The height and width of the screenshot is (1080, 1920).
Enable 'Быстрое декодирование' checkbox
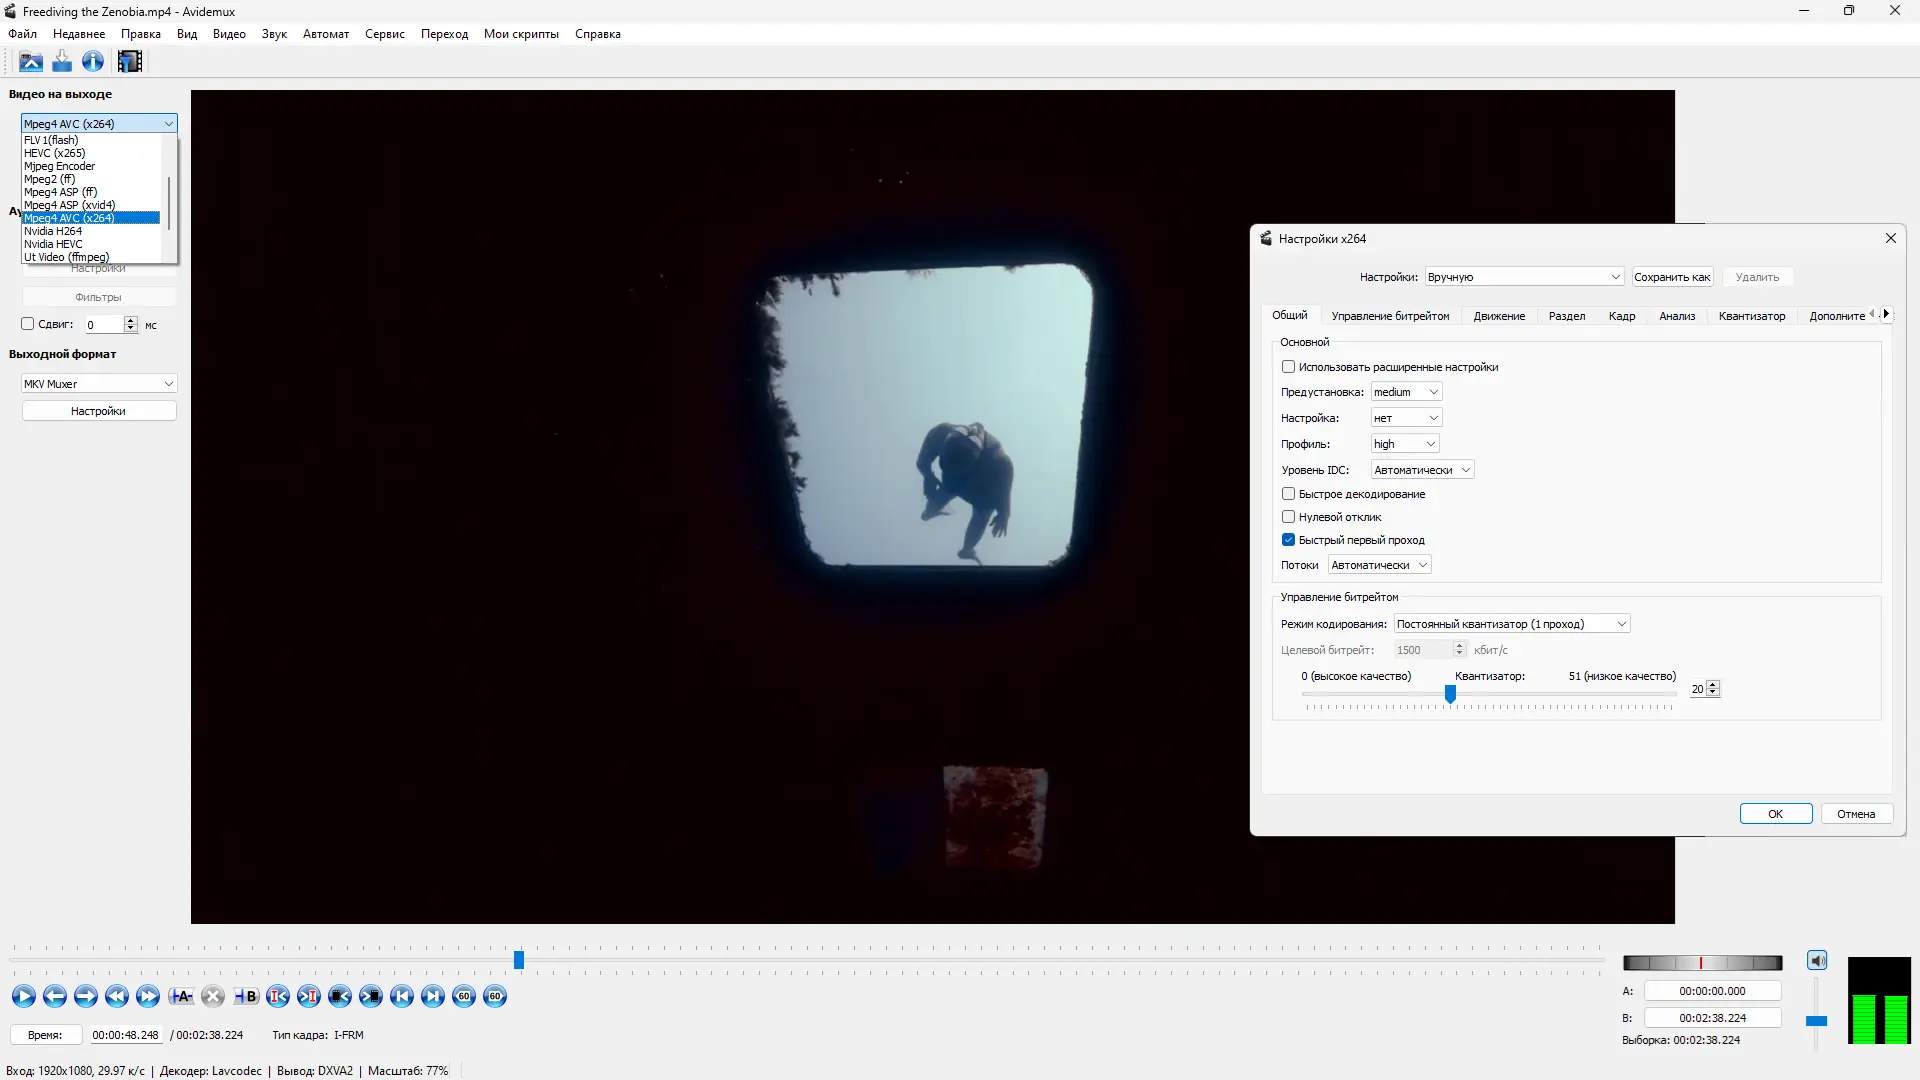tap(1288, 494)
